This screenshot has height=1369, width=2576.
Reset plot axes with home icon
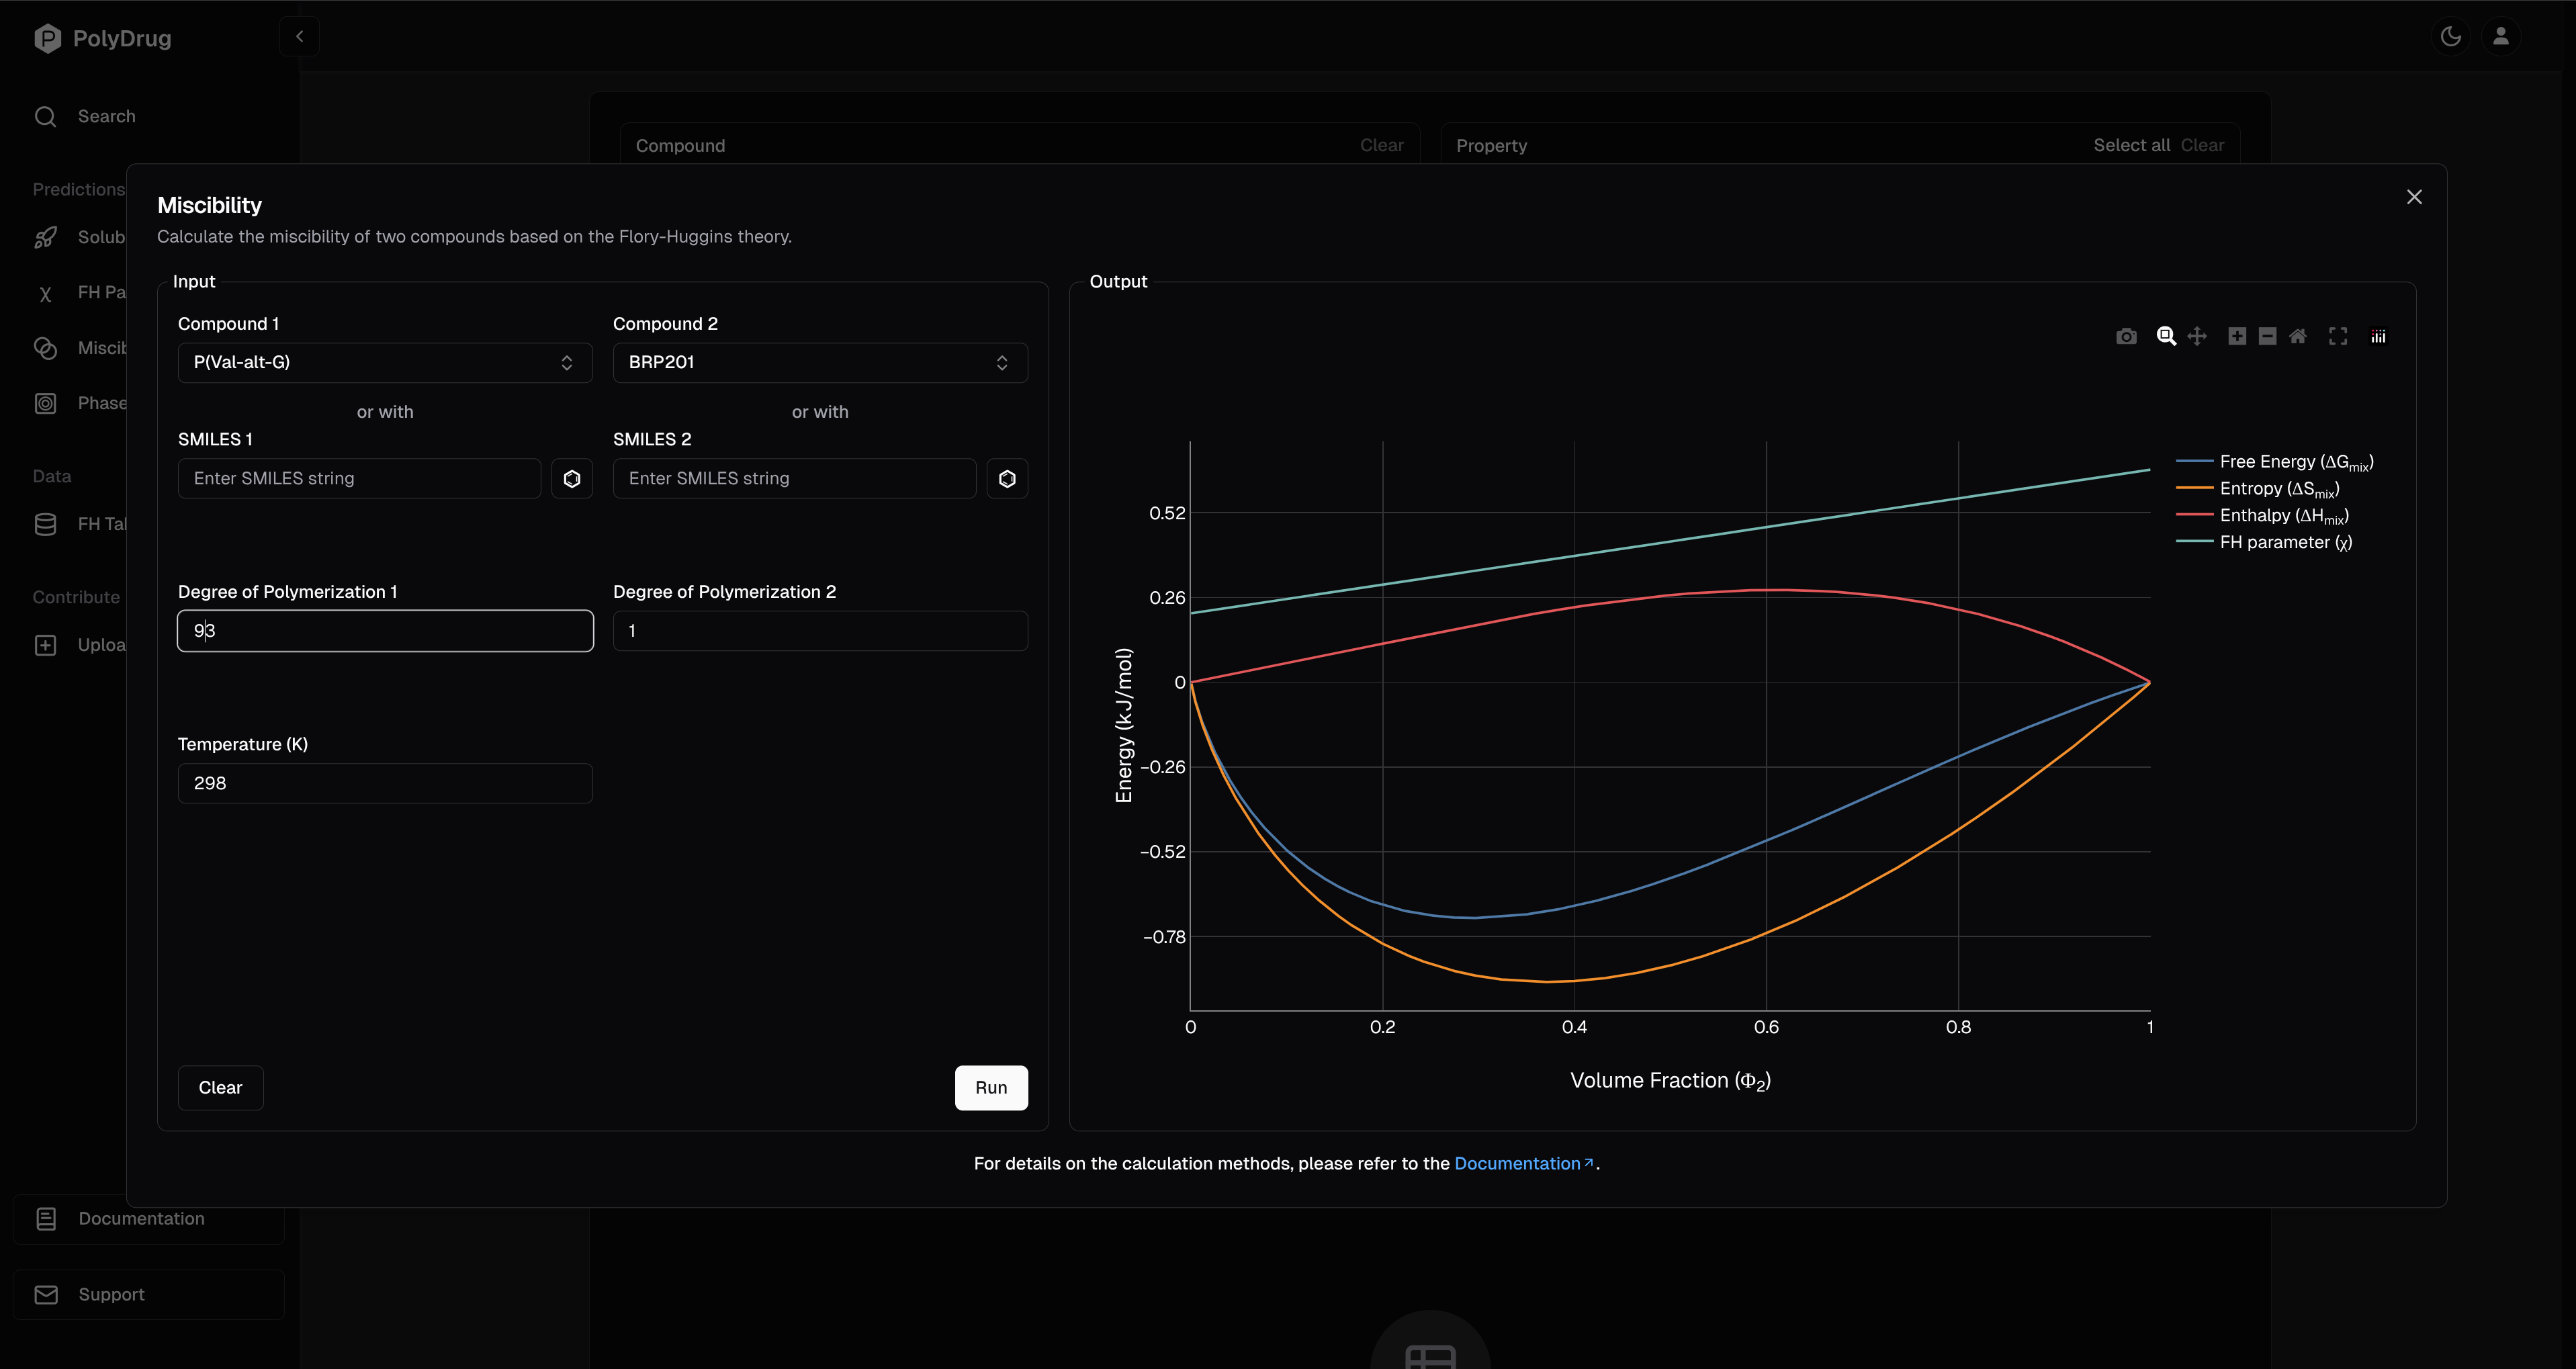click(x=2298, y=337)
